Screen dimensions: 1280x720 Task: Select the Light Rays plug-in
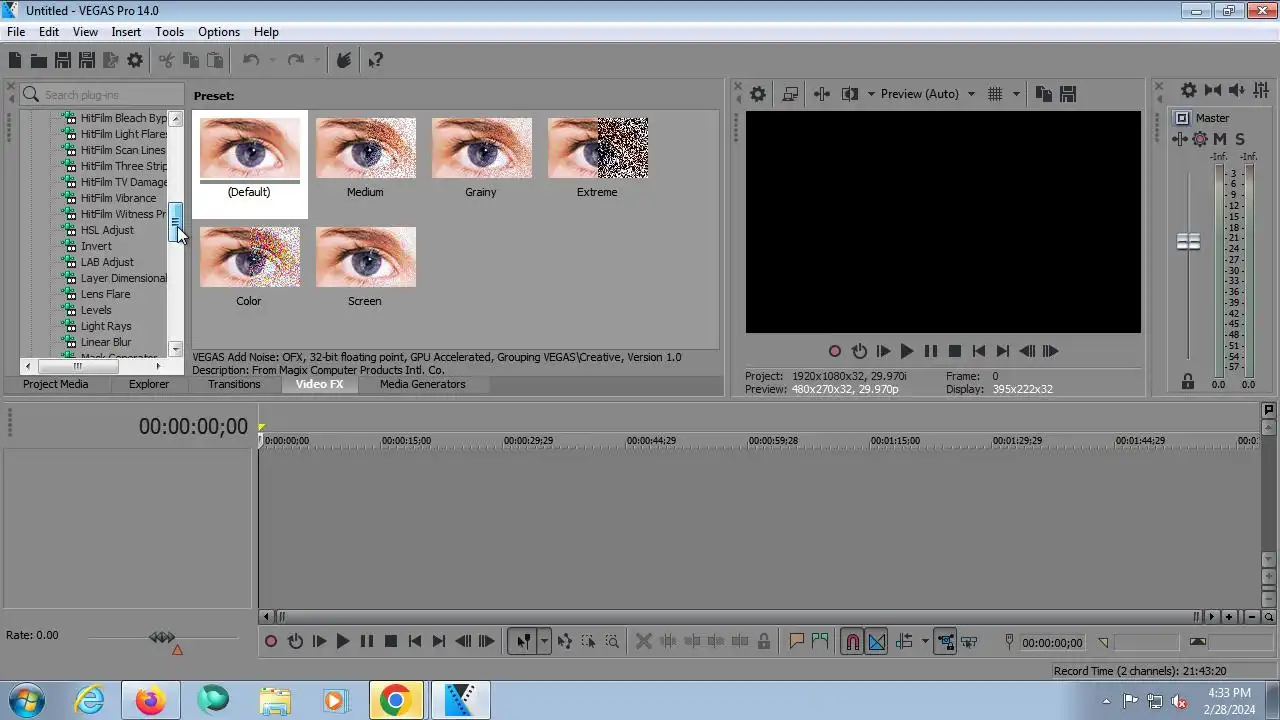click(106, 326)
